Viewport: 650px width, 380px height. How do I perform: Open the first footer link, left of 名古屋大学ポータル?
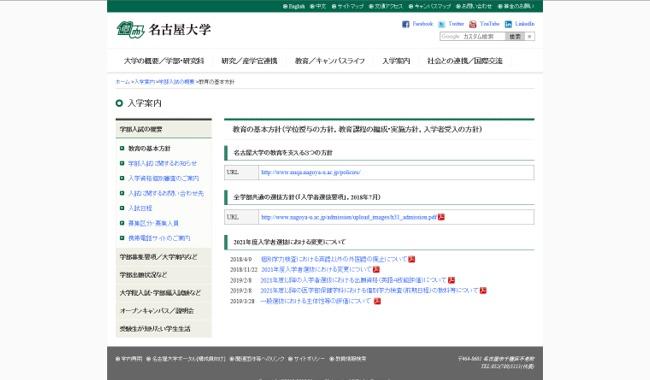click(x=132, y=358)
